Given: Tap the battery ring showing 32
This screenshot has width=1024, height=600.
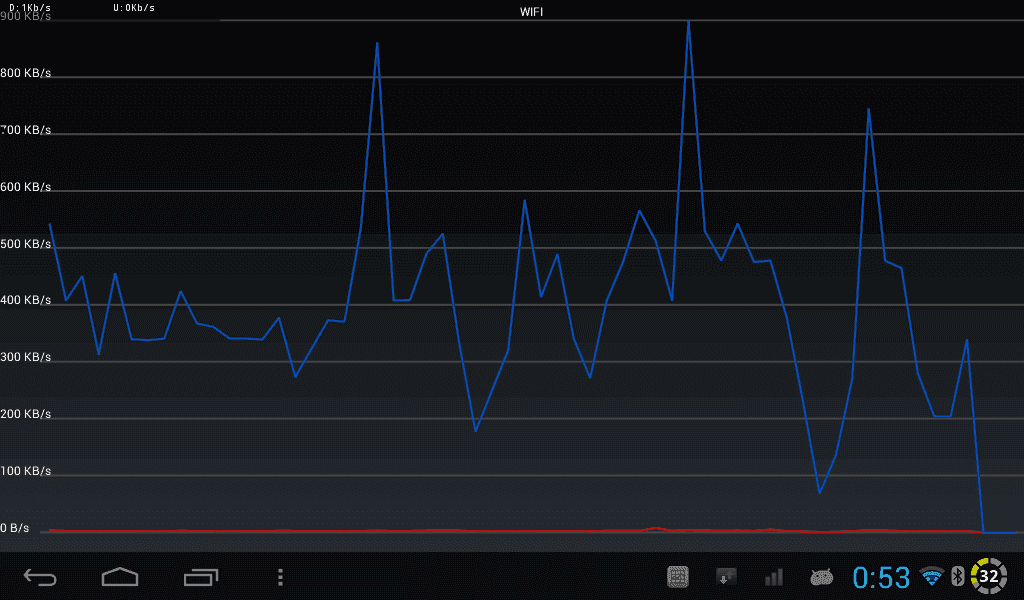Looking at the screenshot, I should (x=989, y=576).
